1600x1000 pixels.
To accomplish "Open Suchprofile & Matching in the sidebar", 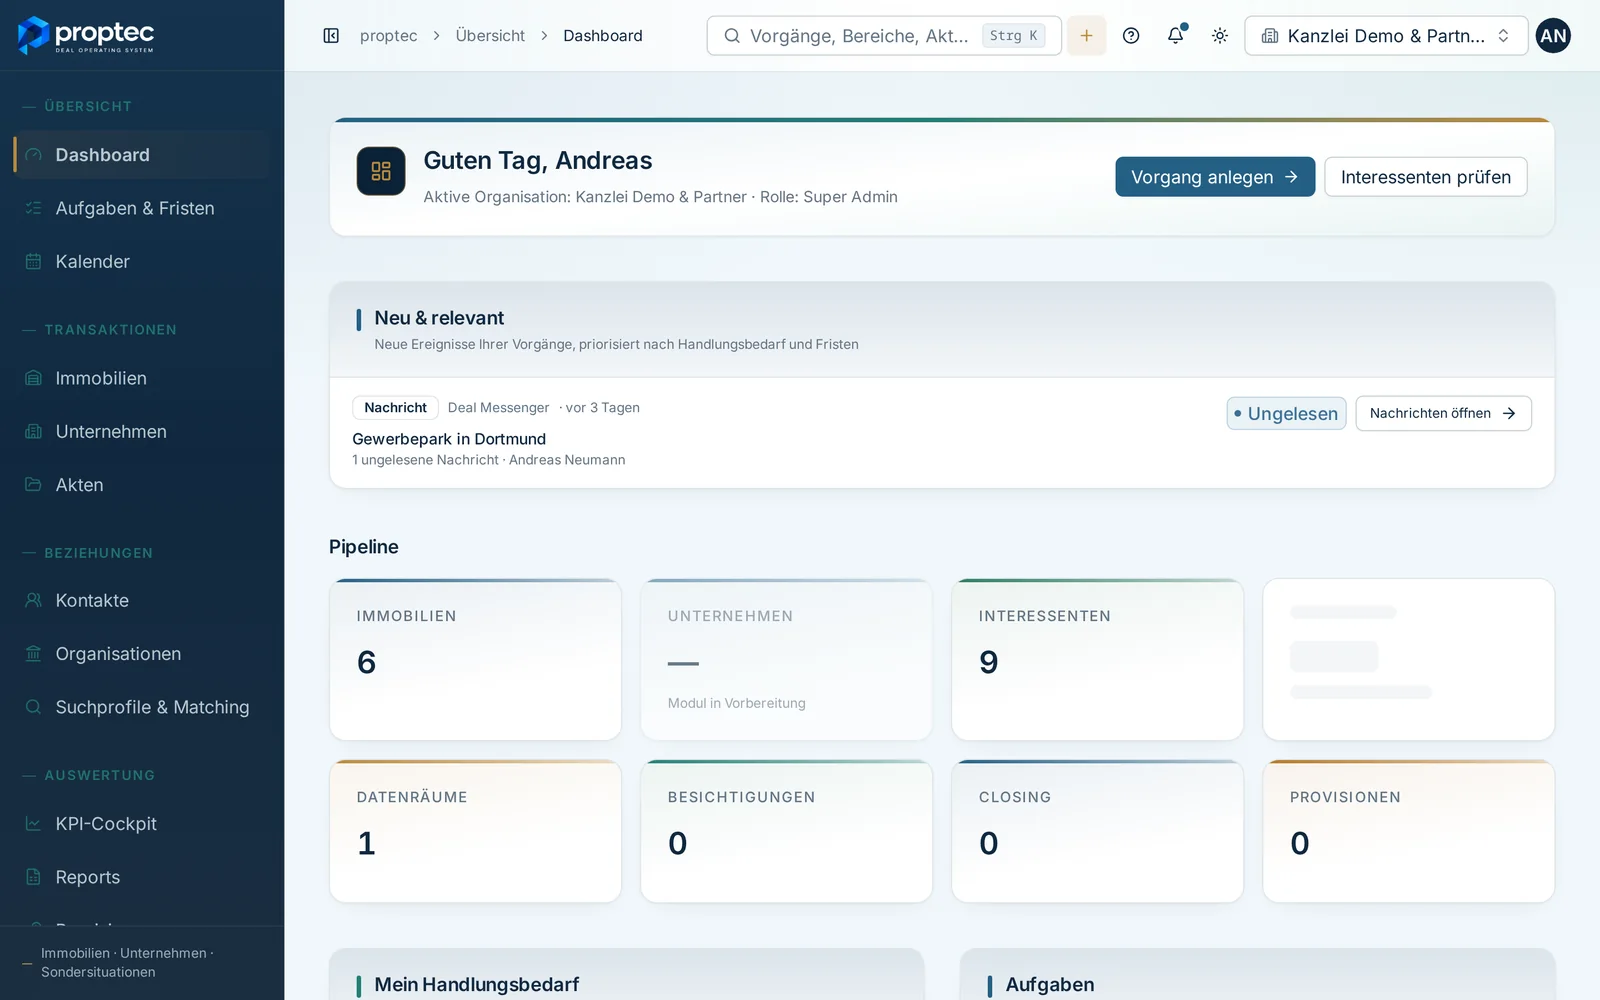I will point(142,706).
